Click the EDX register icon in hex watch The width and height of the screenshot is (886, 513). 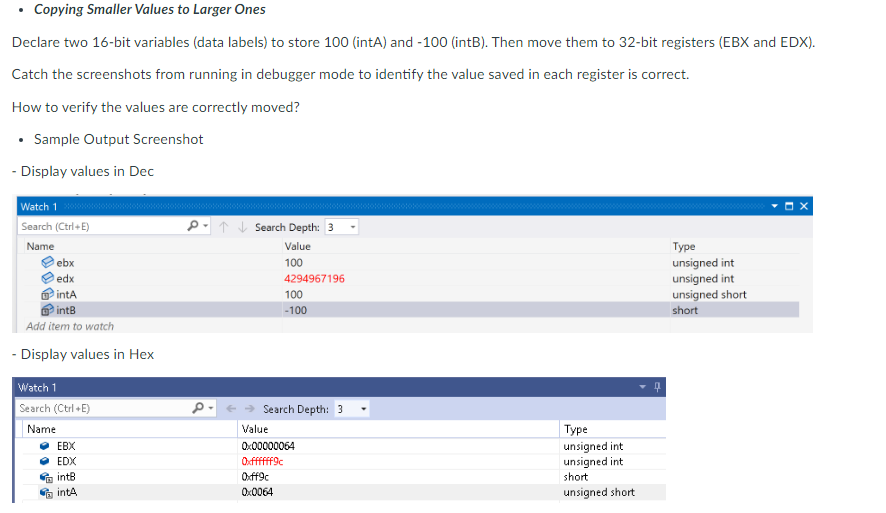45,461
